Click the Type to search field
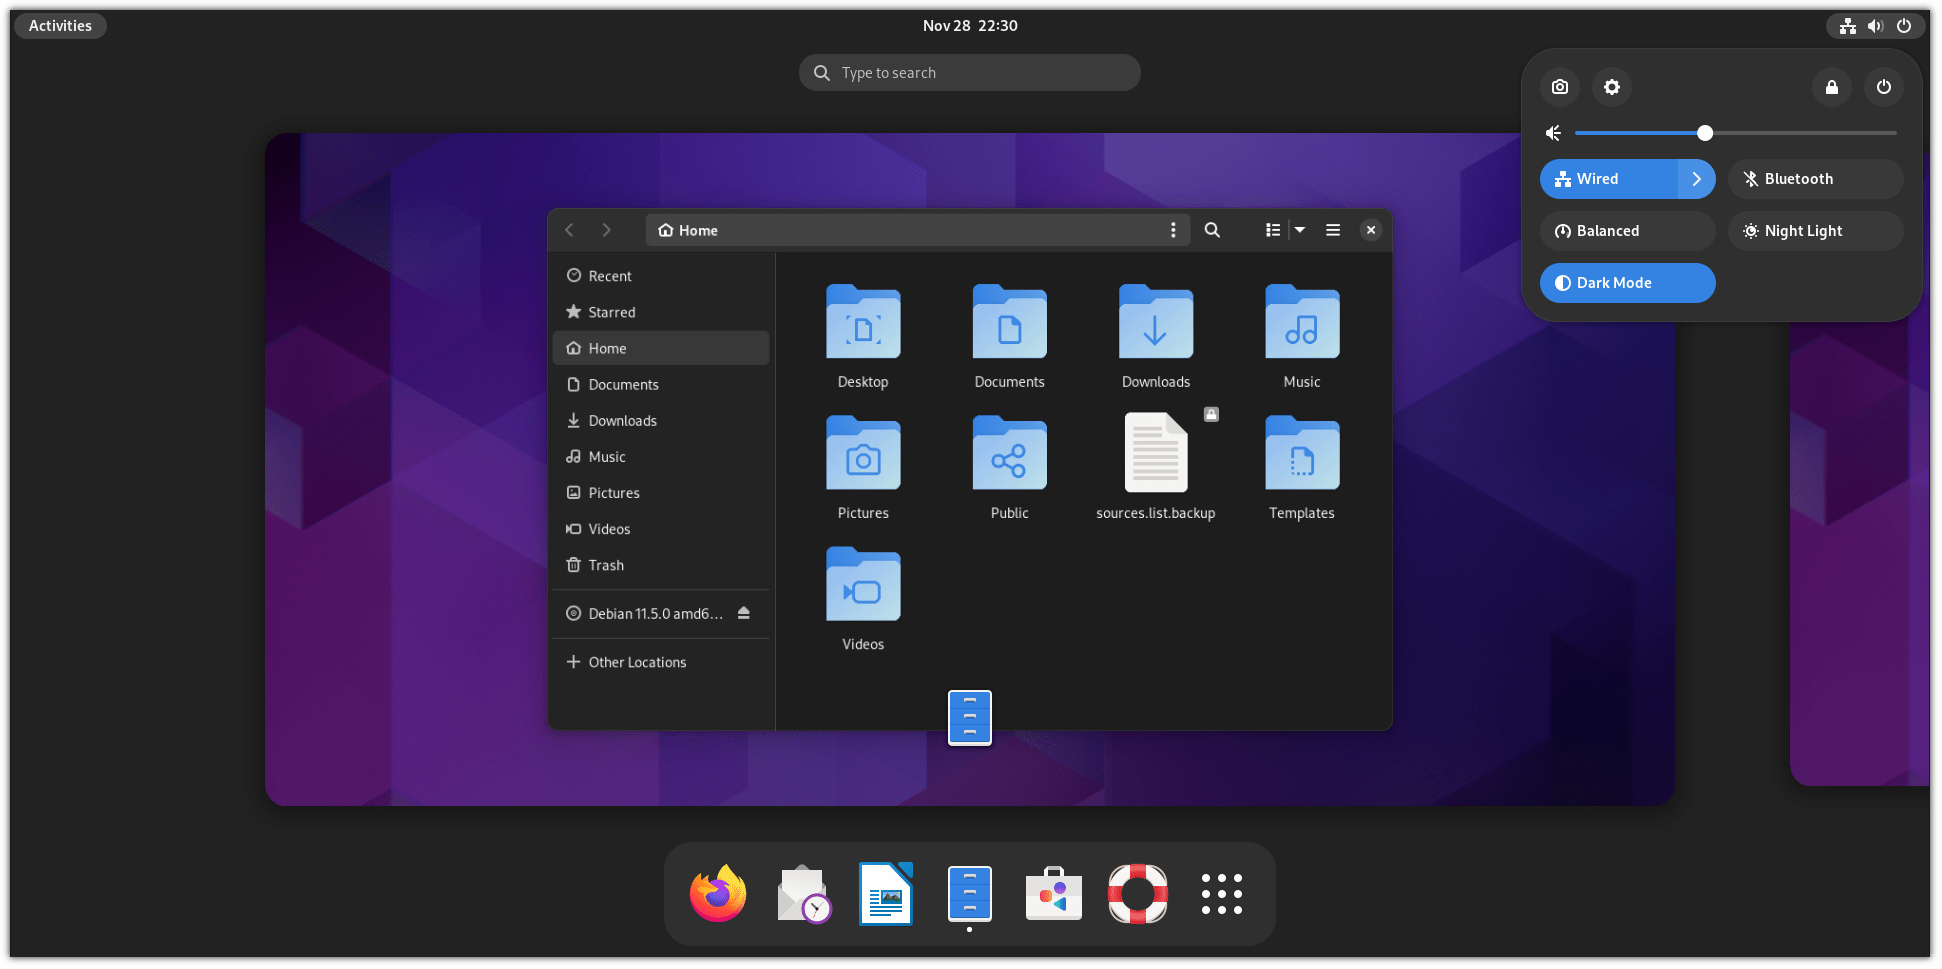1942x969 pixels. pyautogui.click(x=968, y=72)
